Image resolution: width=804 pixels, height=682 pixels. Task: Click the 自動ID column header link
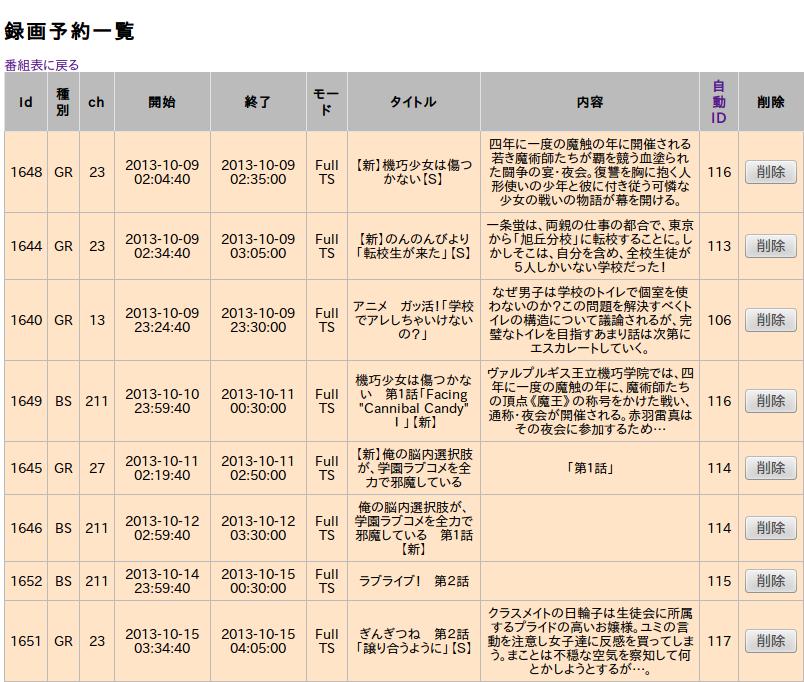tap(719, 102)
